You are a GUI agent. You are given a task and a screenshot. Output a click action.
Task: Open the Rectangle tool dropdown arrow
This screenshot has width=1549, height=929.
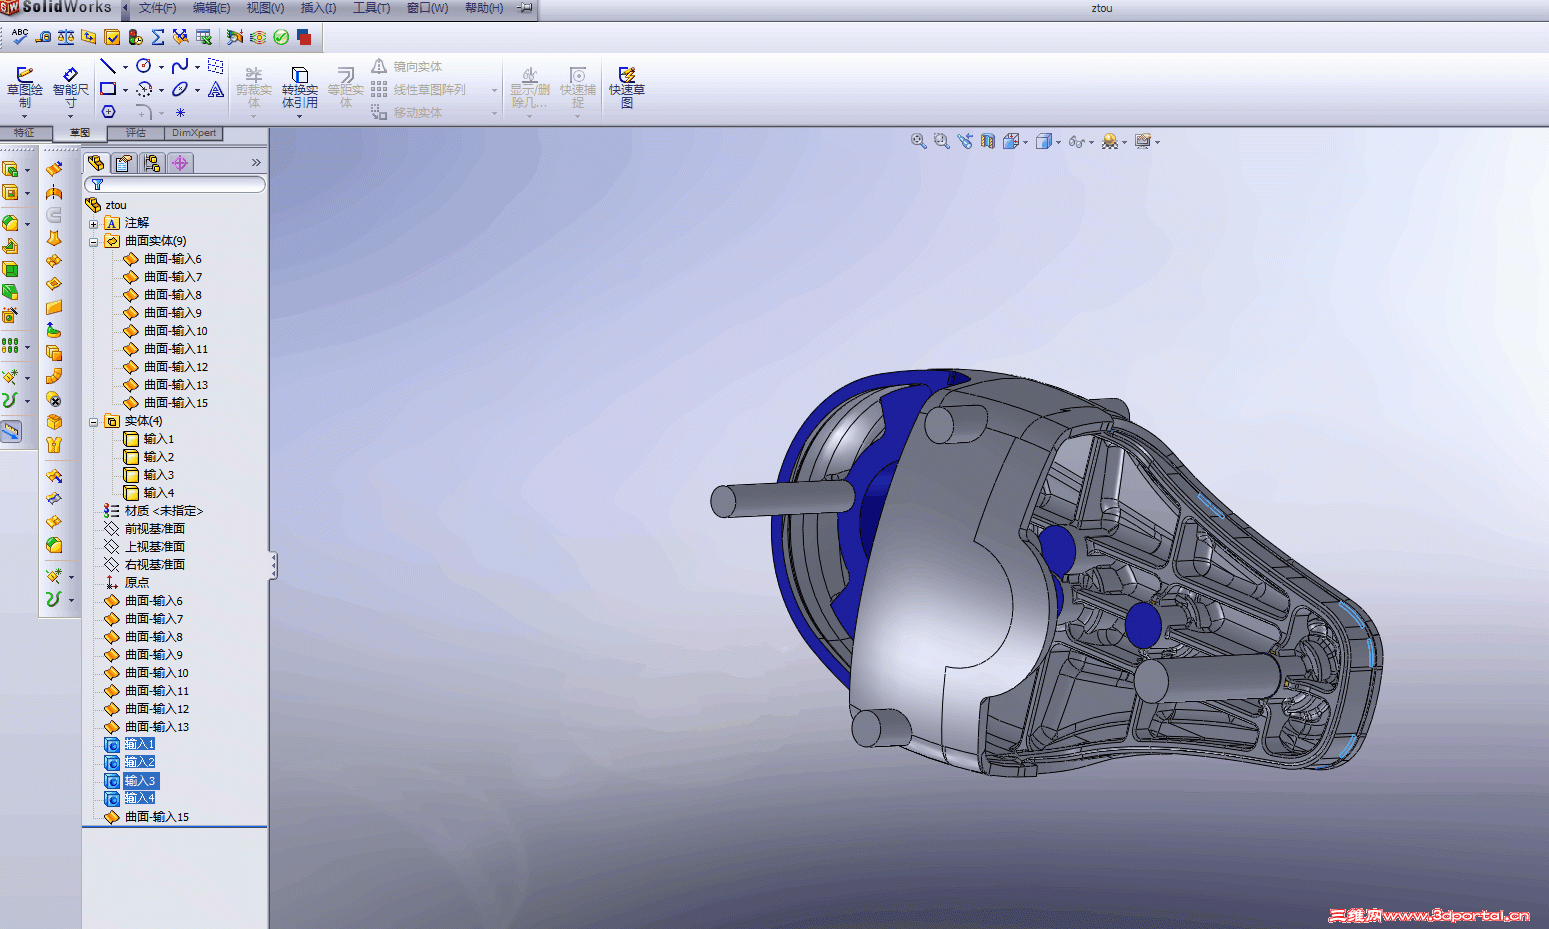125,90
